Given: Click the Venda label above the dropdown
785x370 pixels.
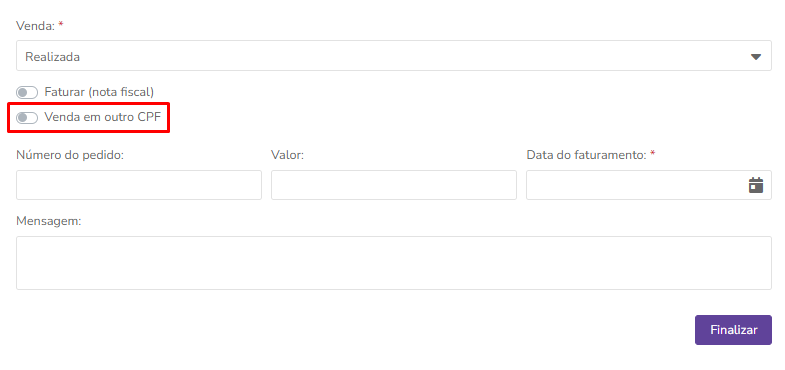Looking at the screenshot, I should pyautogui.click(x=36, y=26).
